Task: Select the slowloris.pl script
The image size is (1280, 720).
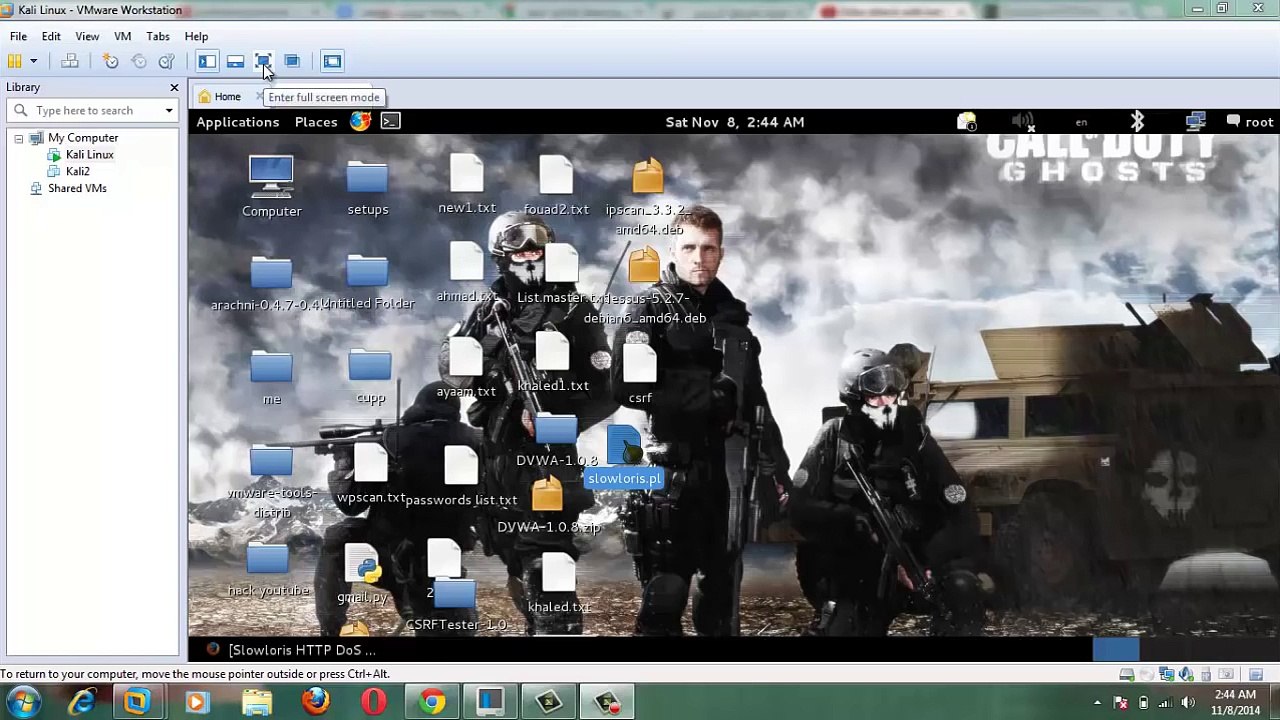Action: coord(624,458)
